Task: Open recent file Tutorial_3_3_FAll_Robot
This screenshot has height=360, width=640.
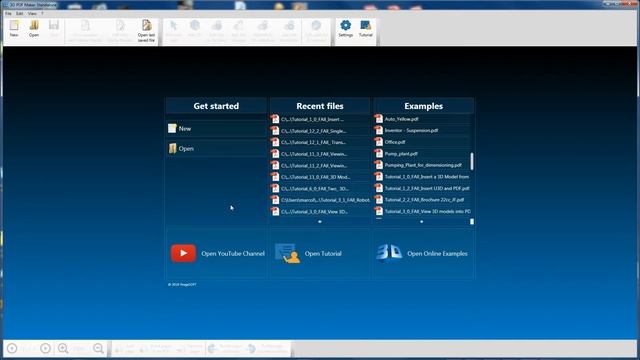Action: [320, 200]
